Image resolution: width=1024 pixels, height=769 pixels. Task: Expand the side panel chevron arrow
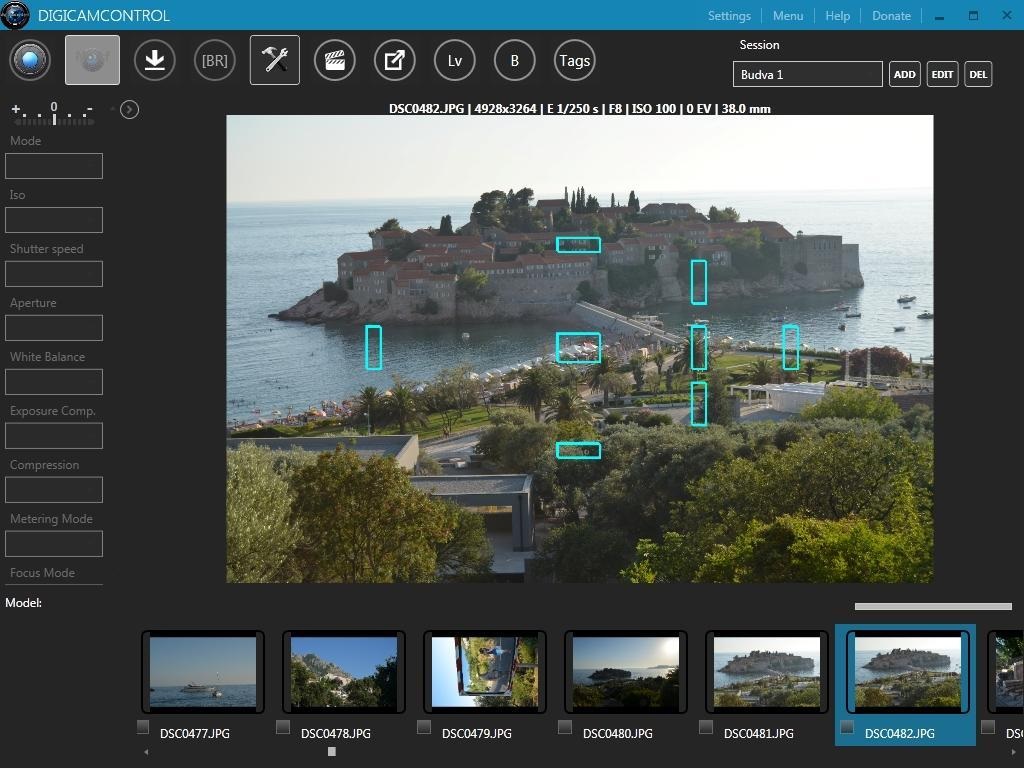[129, 109]
